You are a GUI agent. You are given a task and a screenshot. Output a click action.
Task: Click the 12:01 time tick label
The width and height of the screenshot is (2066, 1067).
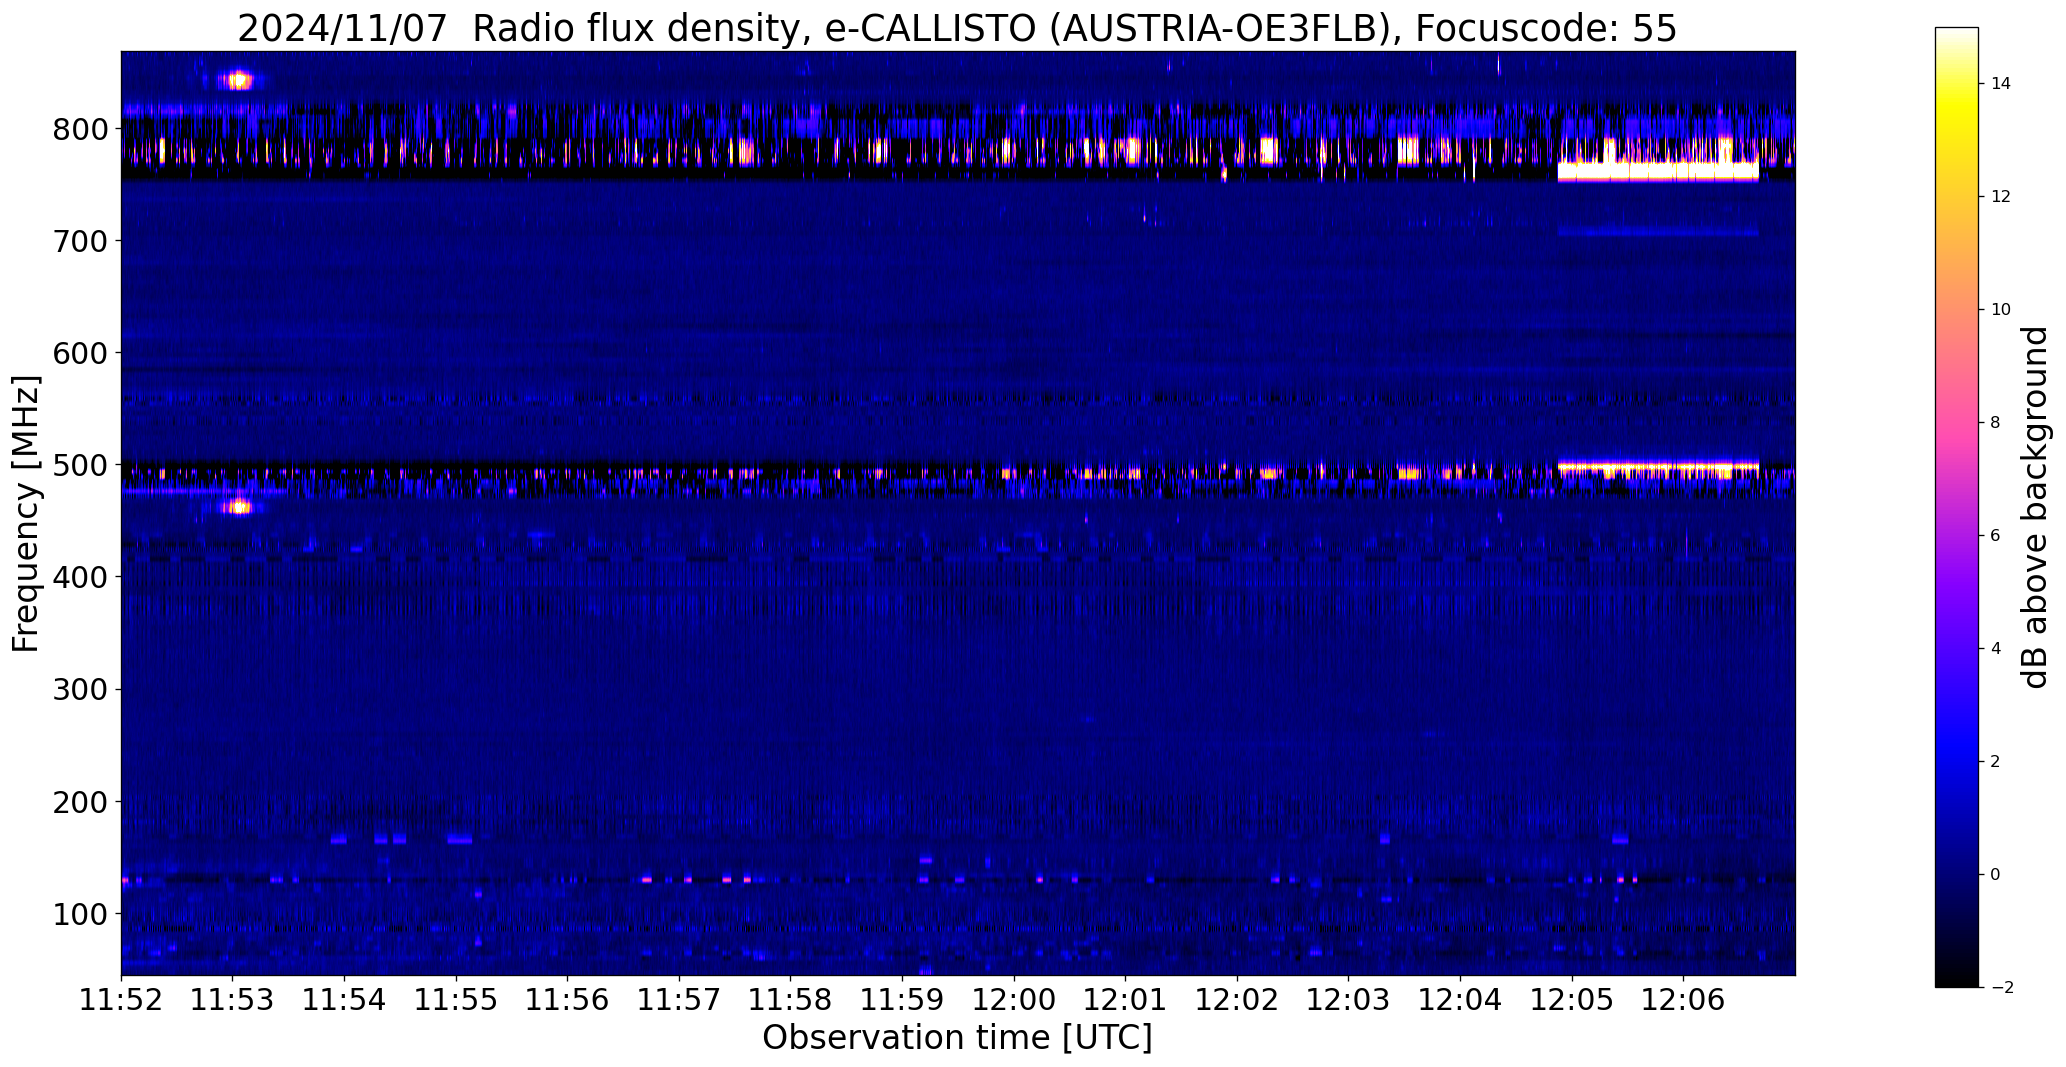(1126, 1000)
